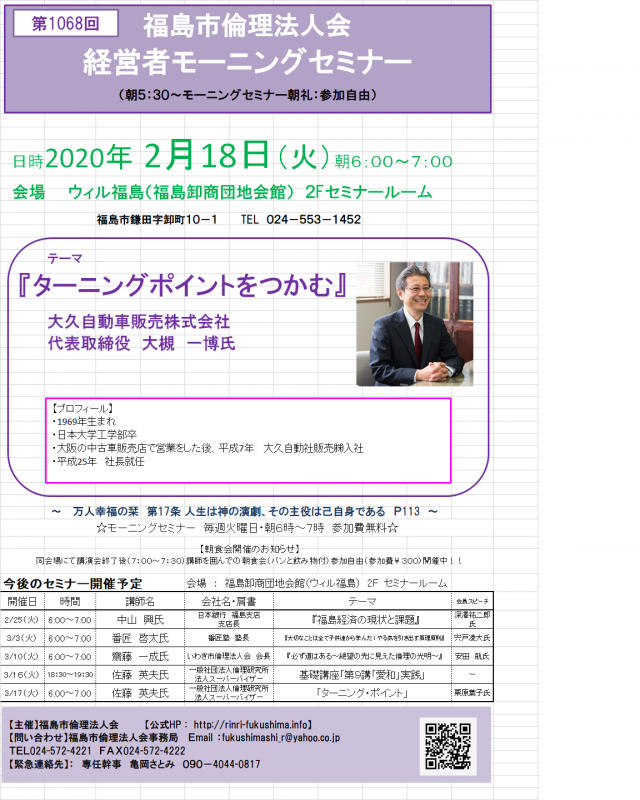Click the 2月18日 date text
Viewport: 640px width, 800px height.
pos(207,157)
